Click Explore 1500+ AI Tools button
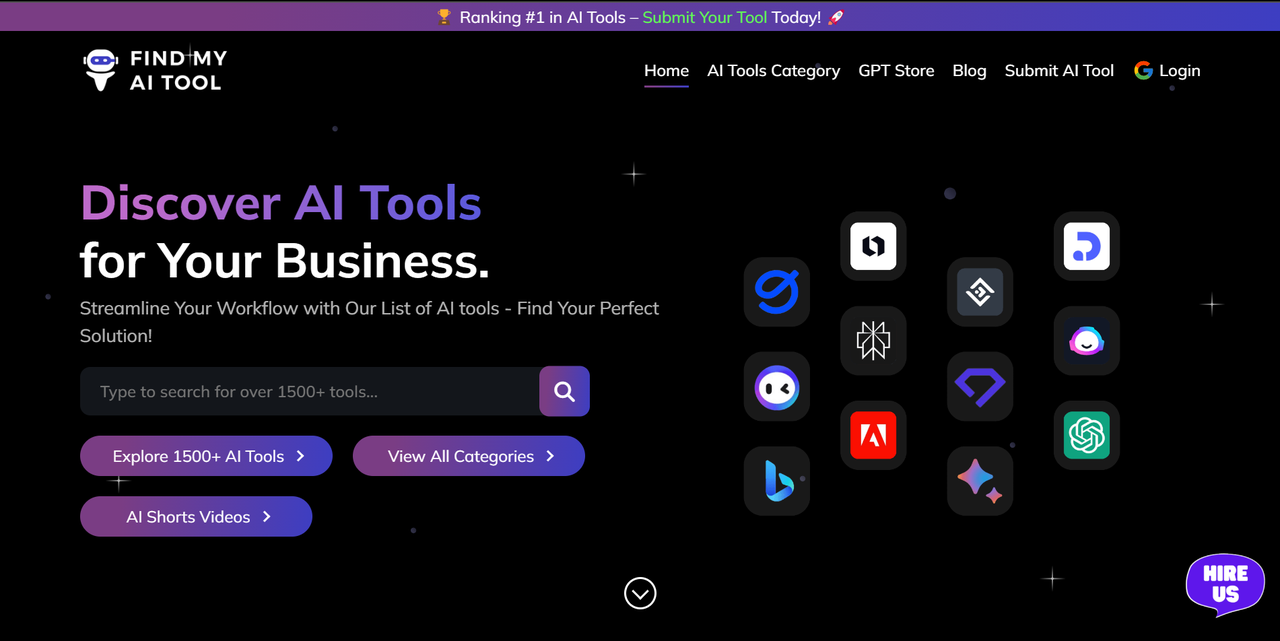The width and height of the screenshot is (1280, 641). [206, 456]
